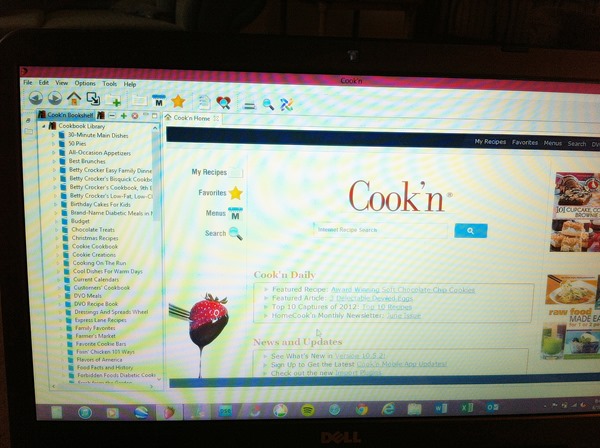The height and width of the screenshot is (448, 600).
Task: Open the raw food made easy thumbnail
Action: 571,317
